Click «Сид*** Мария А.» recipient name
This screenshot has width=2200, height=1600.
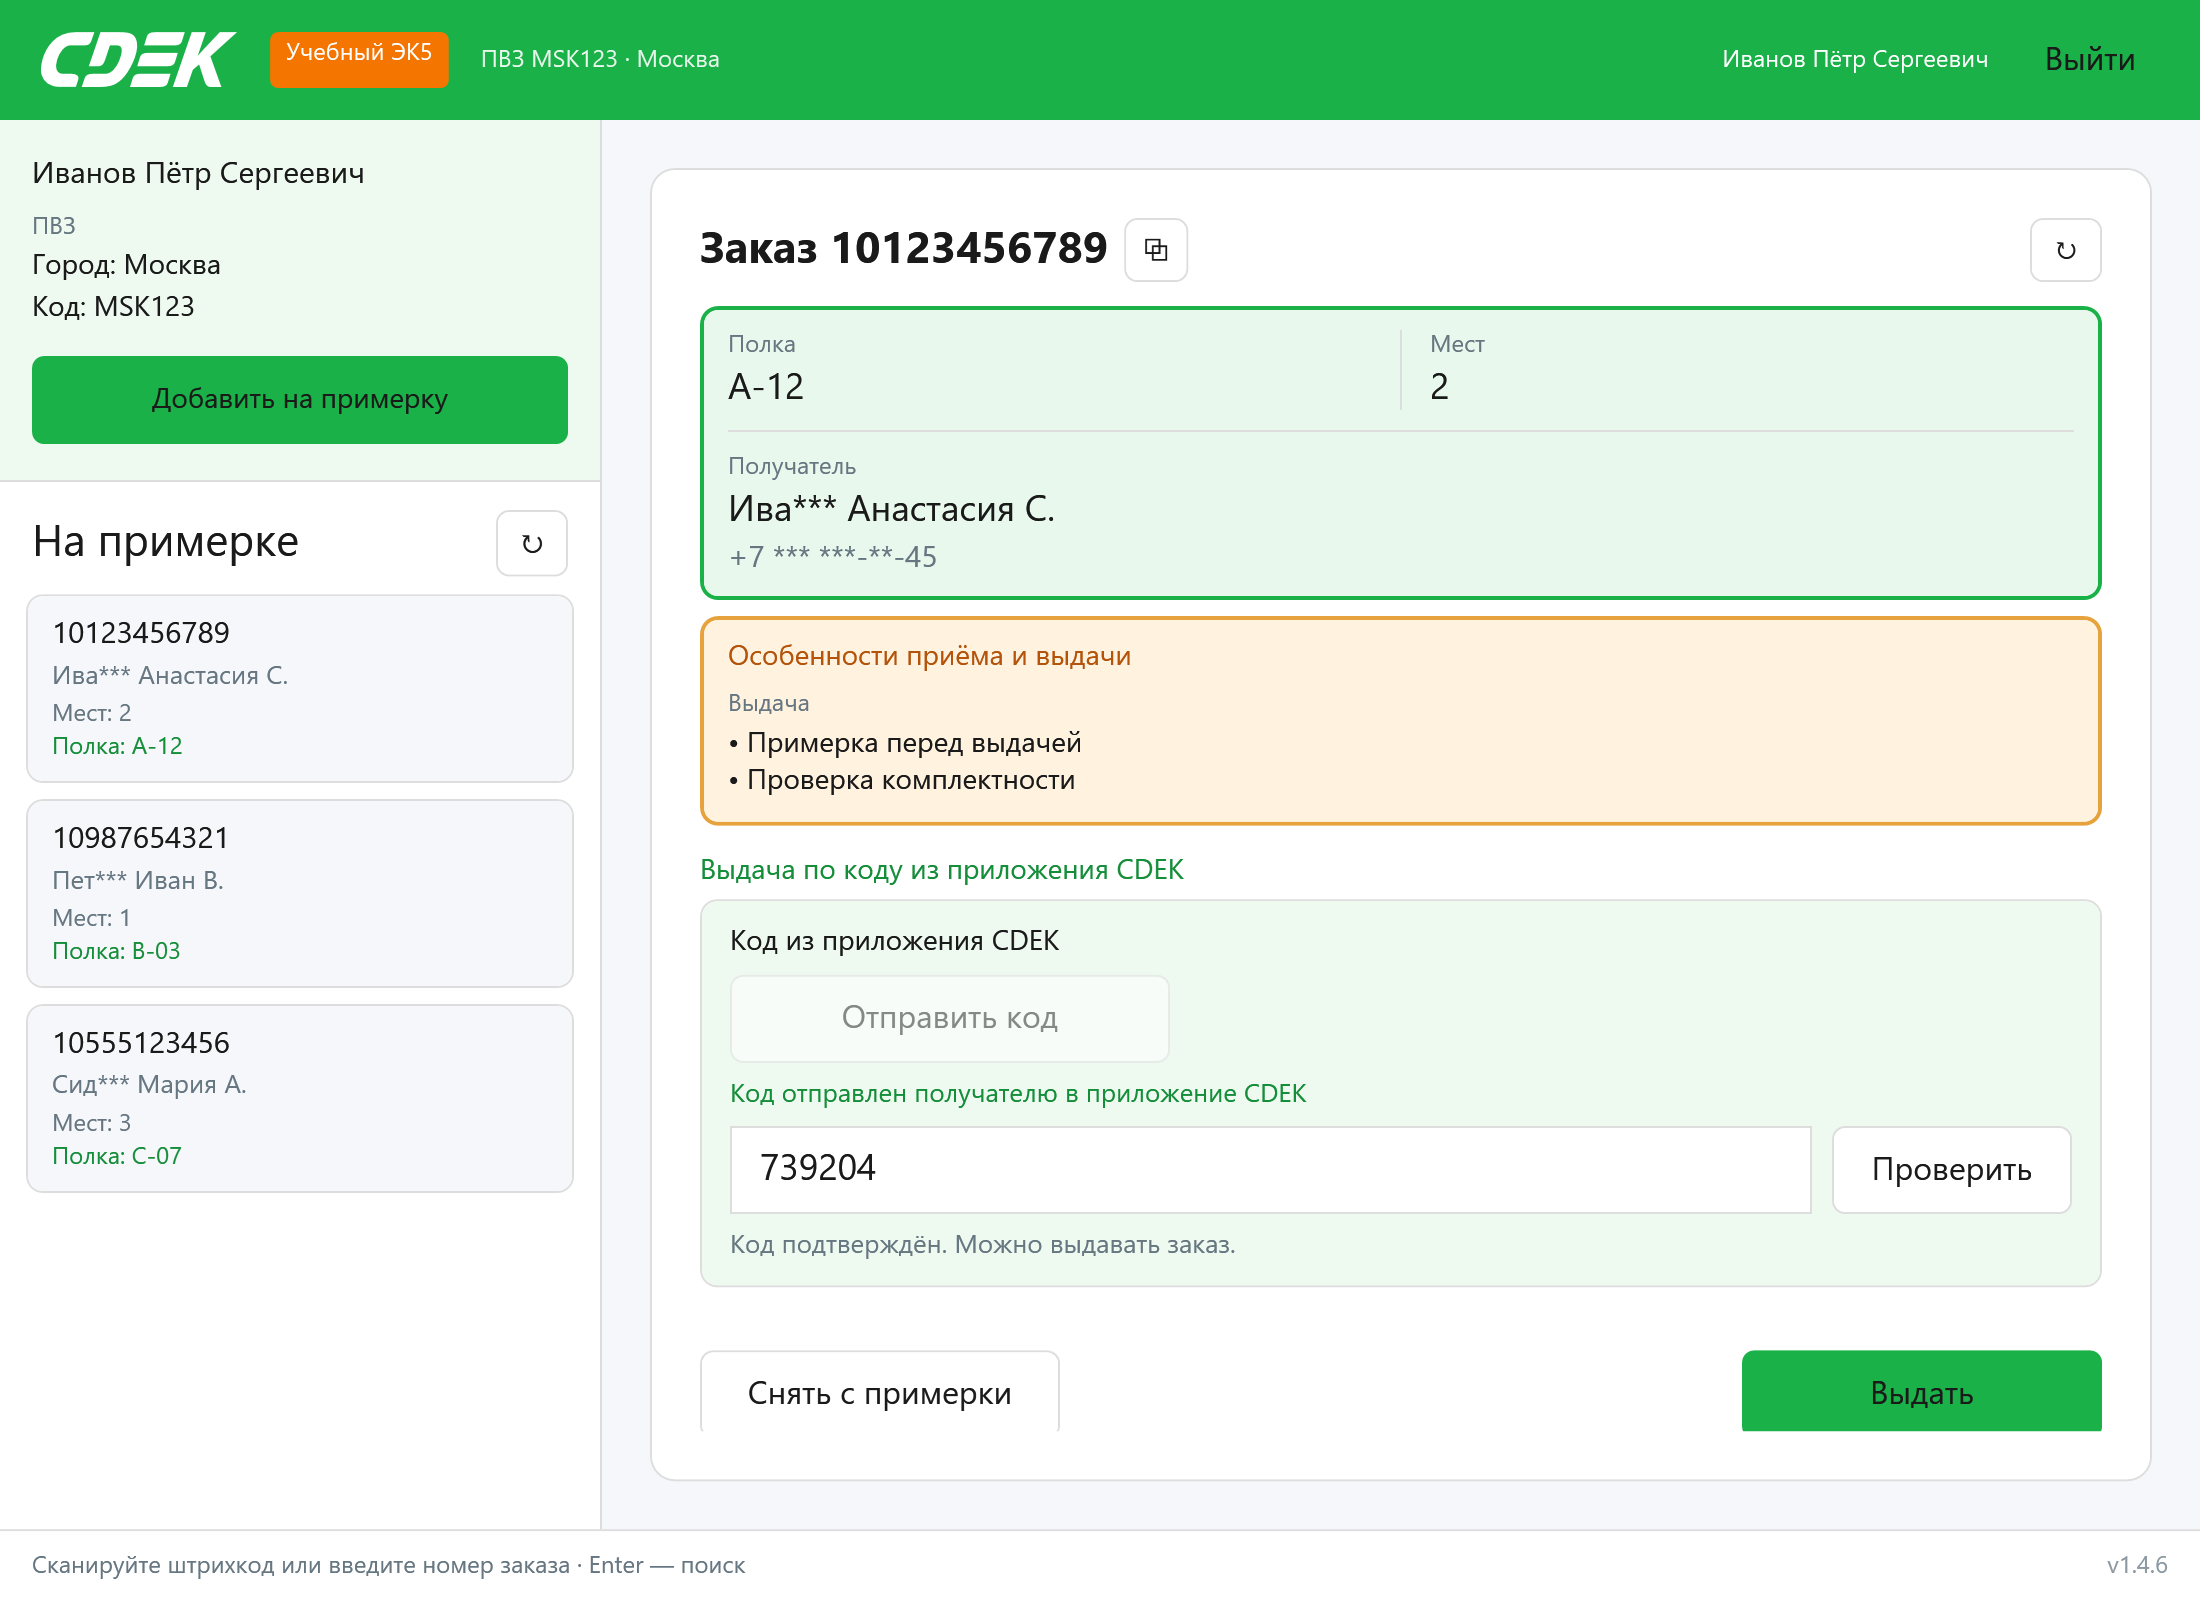(x=149, y=1084)
